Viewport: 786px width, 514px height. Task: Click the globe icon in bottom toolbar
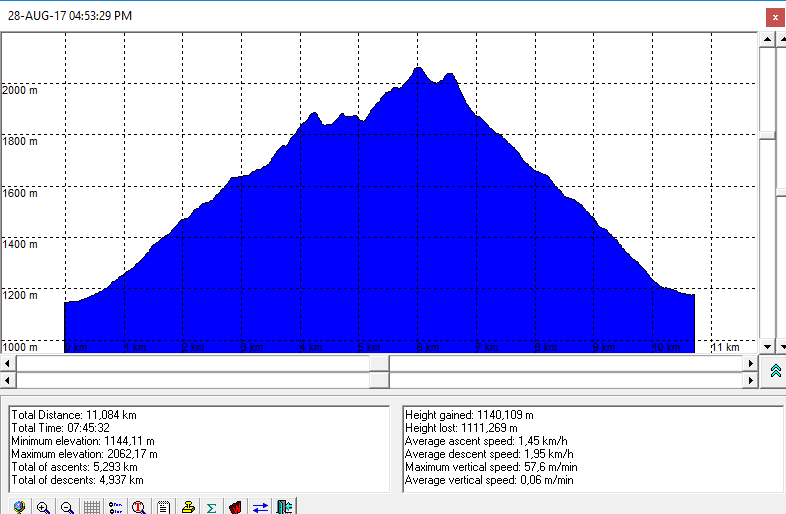pos(19,507)
